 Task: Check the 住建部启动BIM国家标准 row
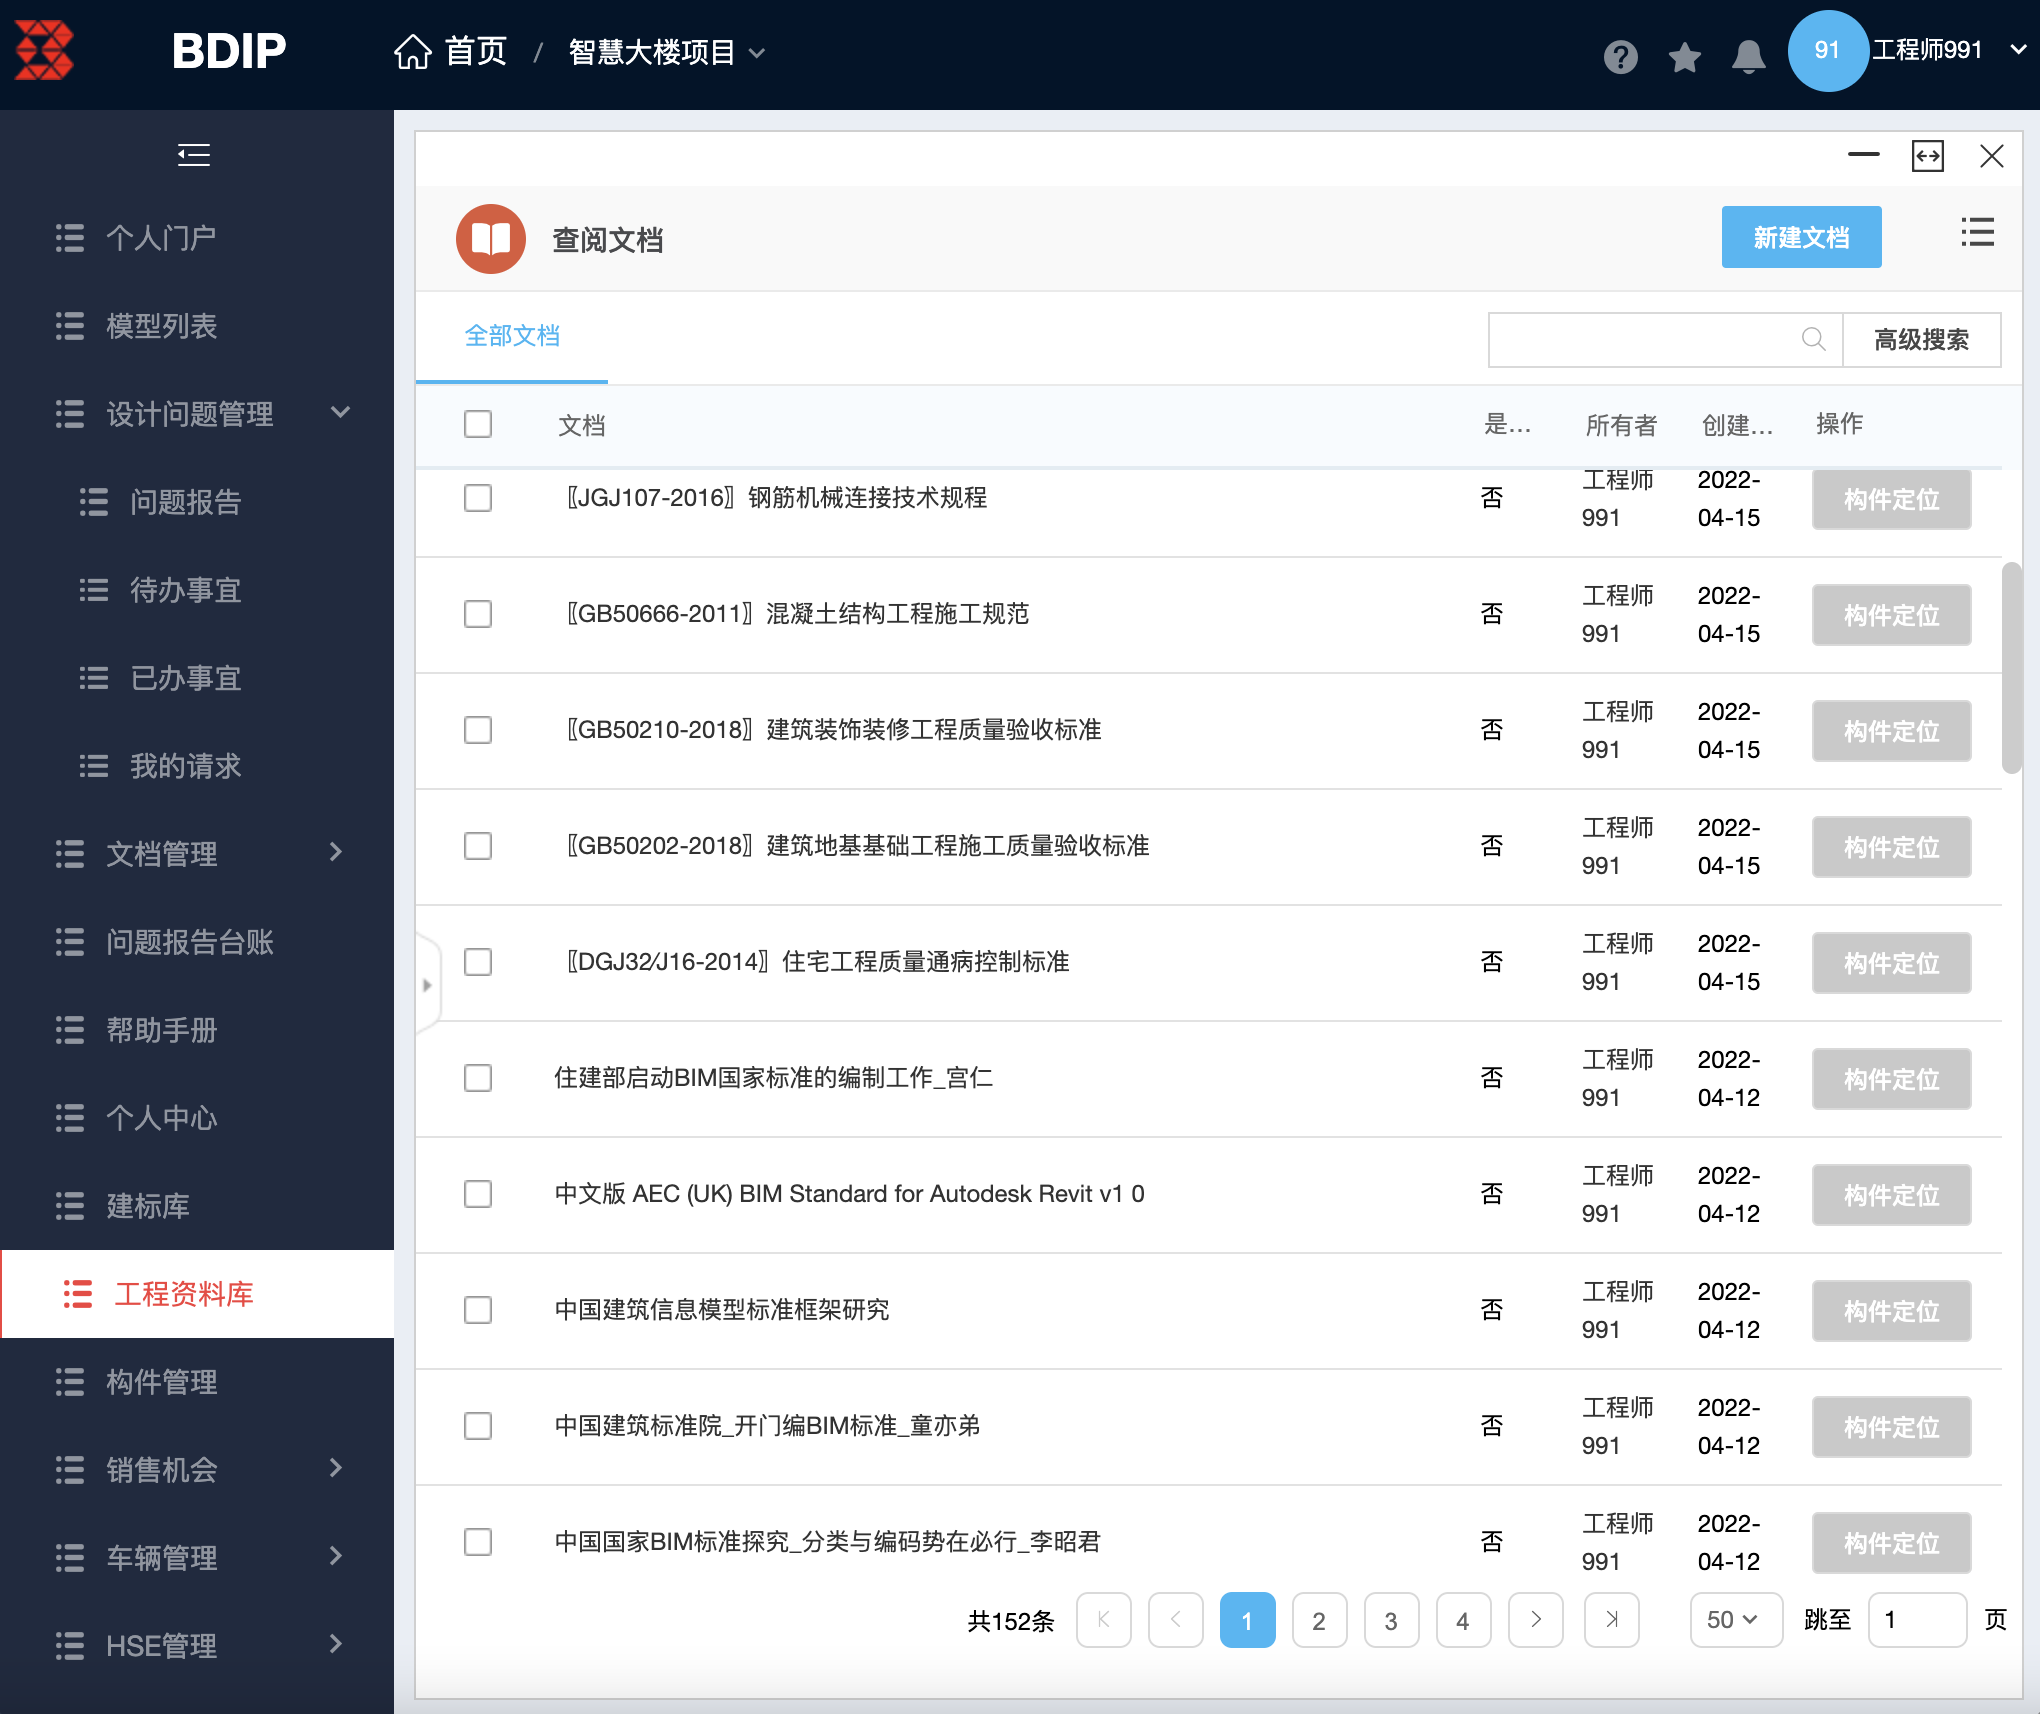(478, 1078)
